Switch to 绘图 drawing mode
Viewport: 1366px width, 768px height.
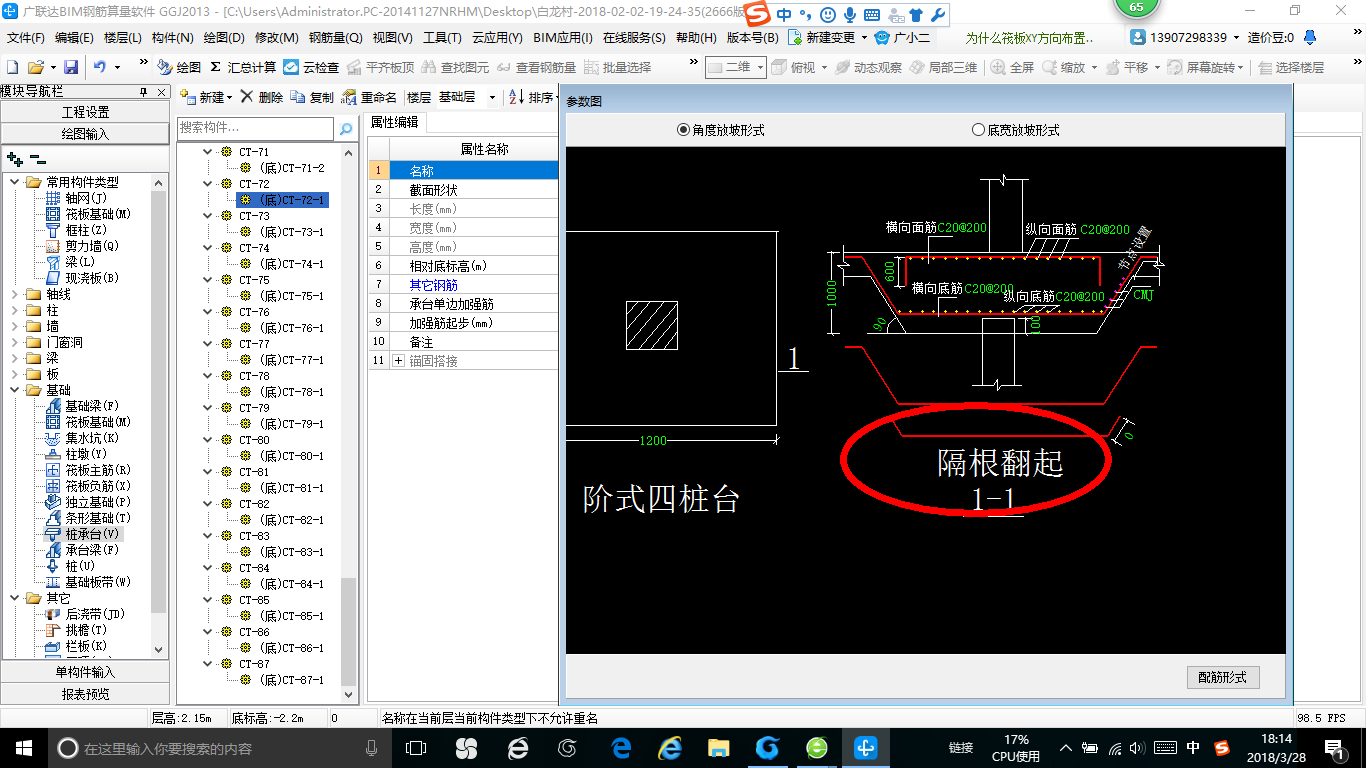click(179, 67)
